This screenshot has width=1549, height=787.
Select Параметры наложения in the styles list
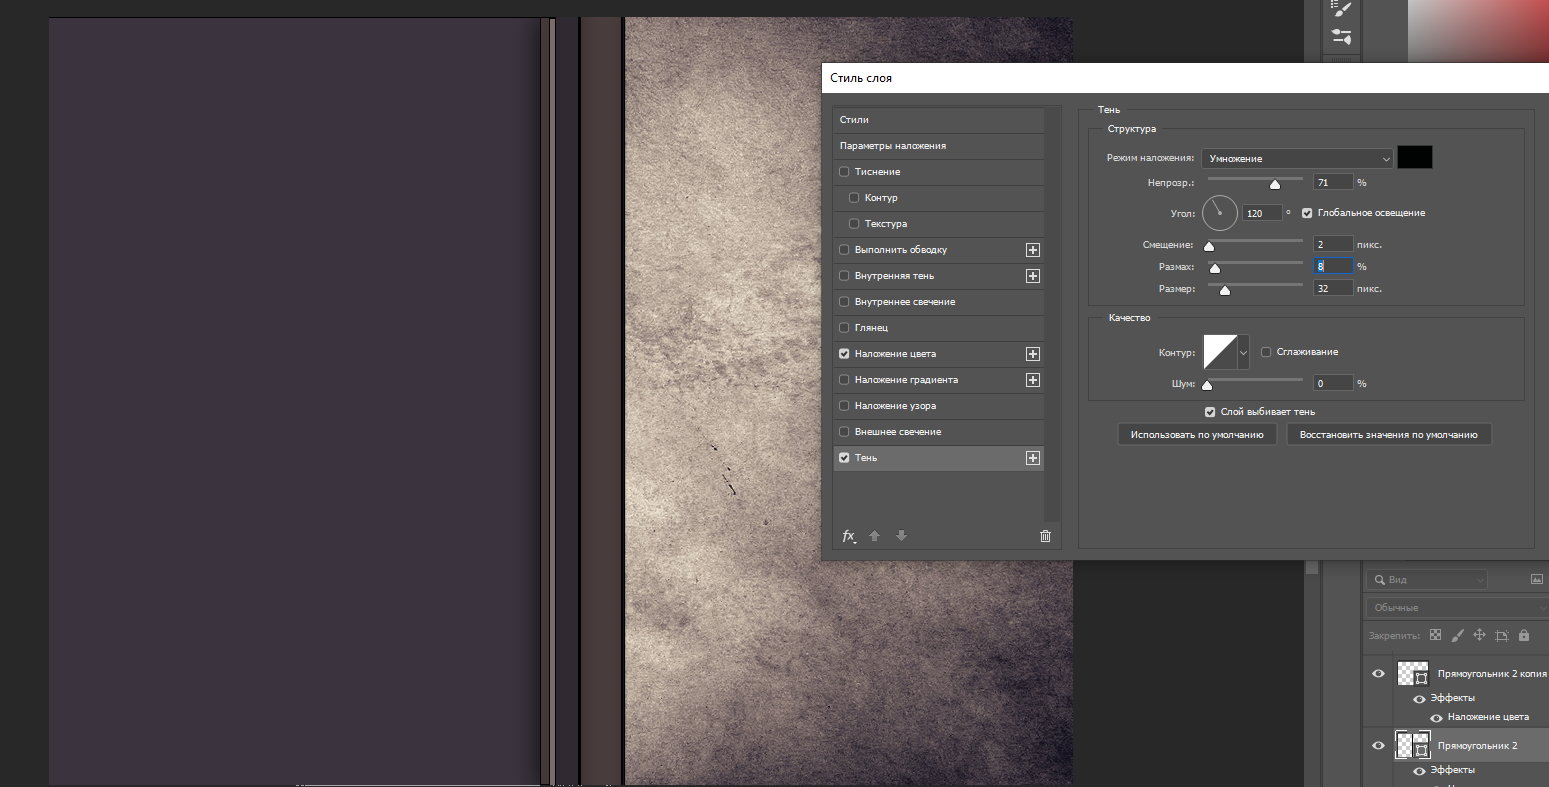[x=892, y=146]
